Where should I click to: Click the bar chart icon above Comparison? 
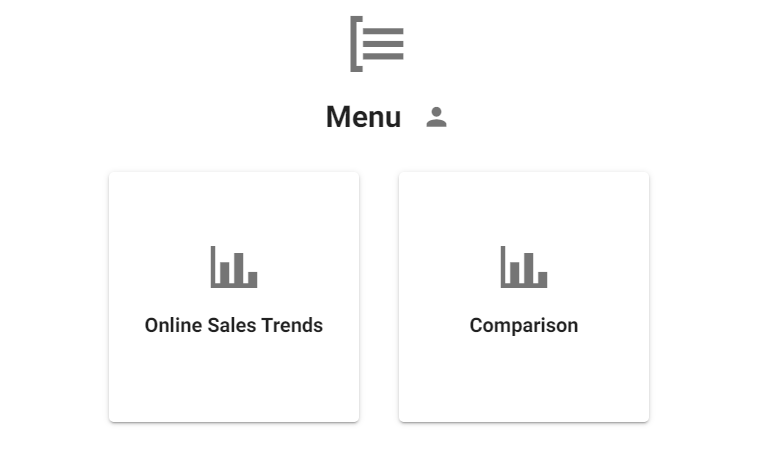point(524,267)
